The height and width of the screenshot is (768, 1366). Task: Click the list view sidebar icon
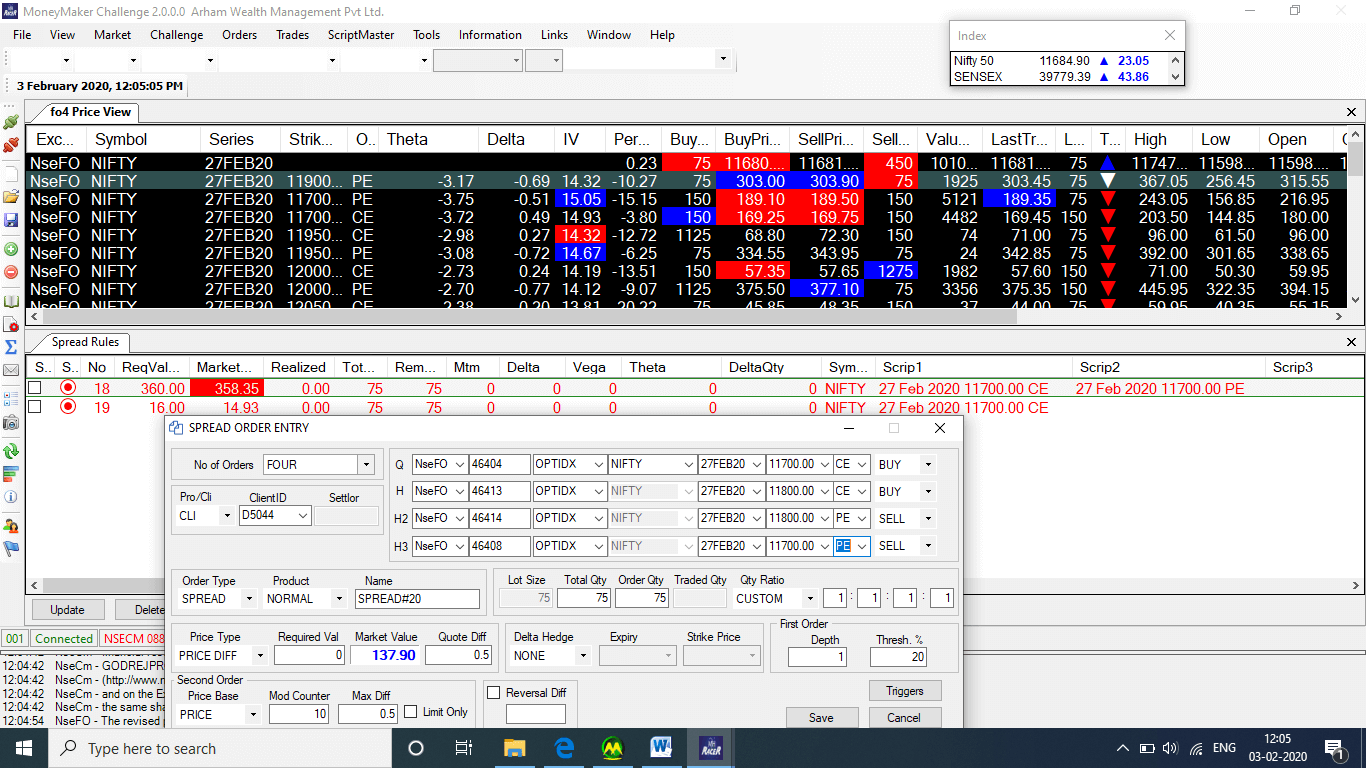point(11,399)
